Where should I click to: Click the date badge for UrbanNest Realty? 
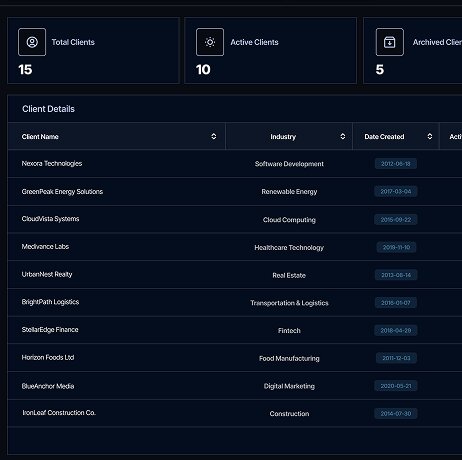pos(396,275)
